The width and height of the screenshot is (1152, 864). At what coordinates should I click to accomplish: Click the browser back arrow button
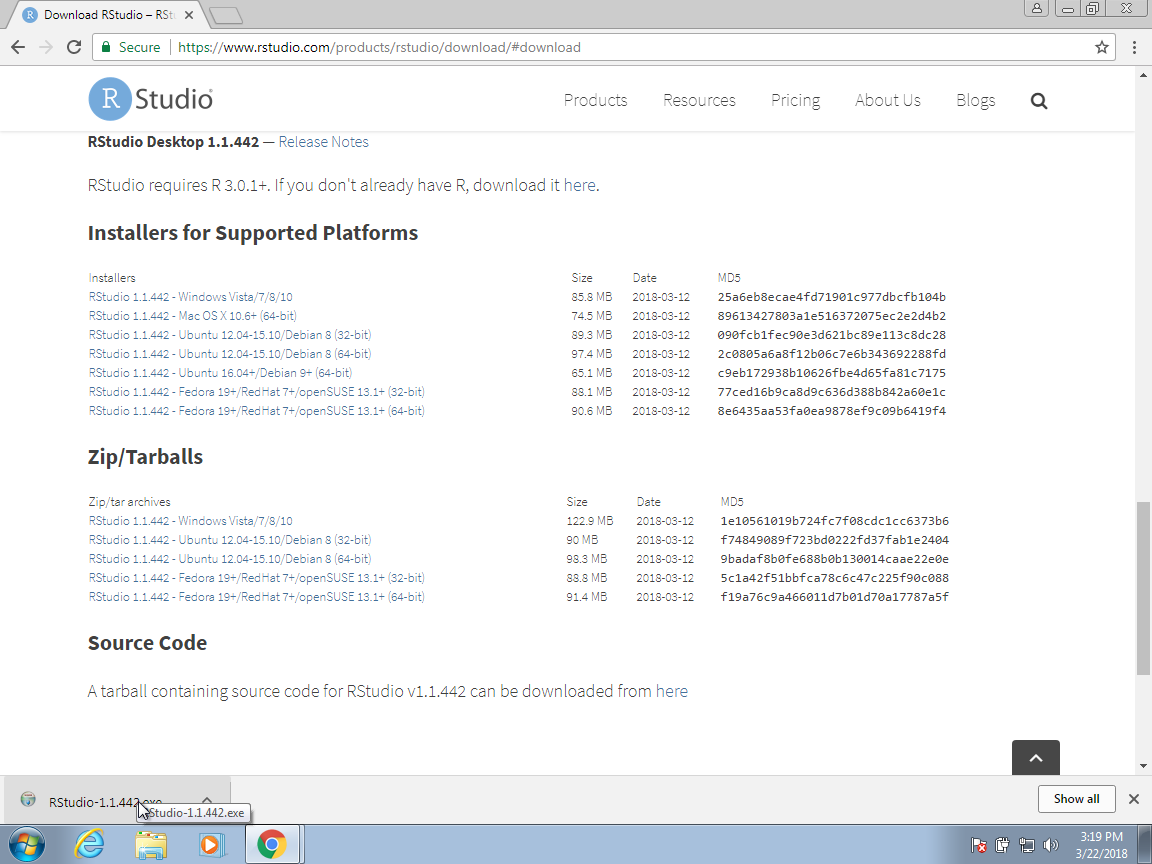click(18, 47)
